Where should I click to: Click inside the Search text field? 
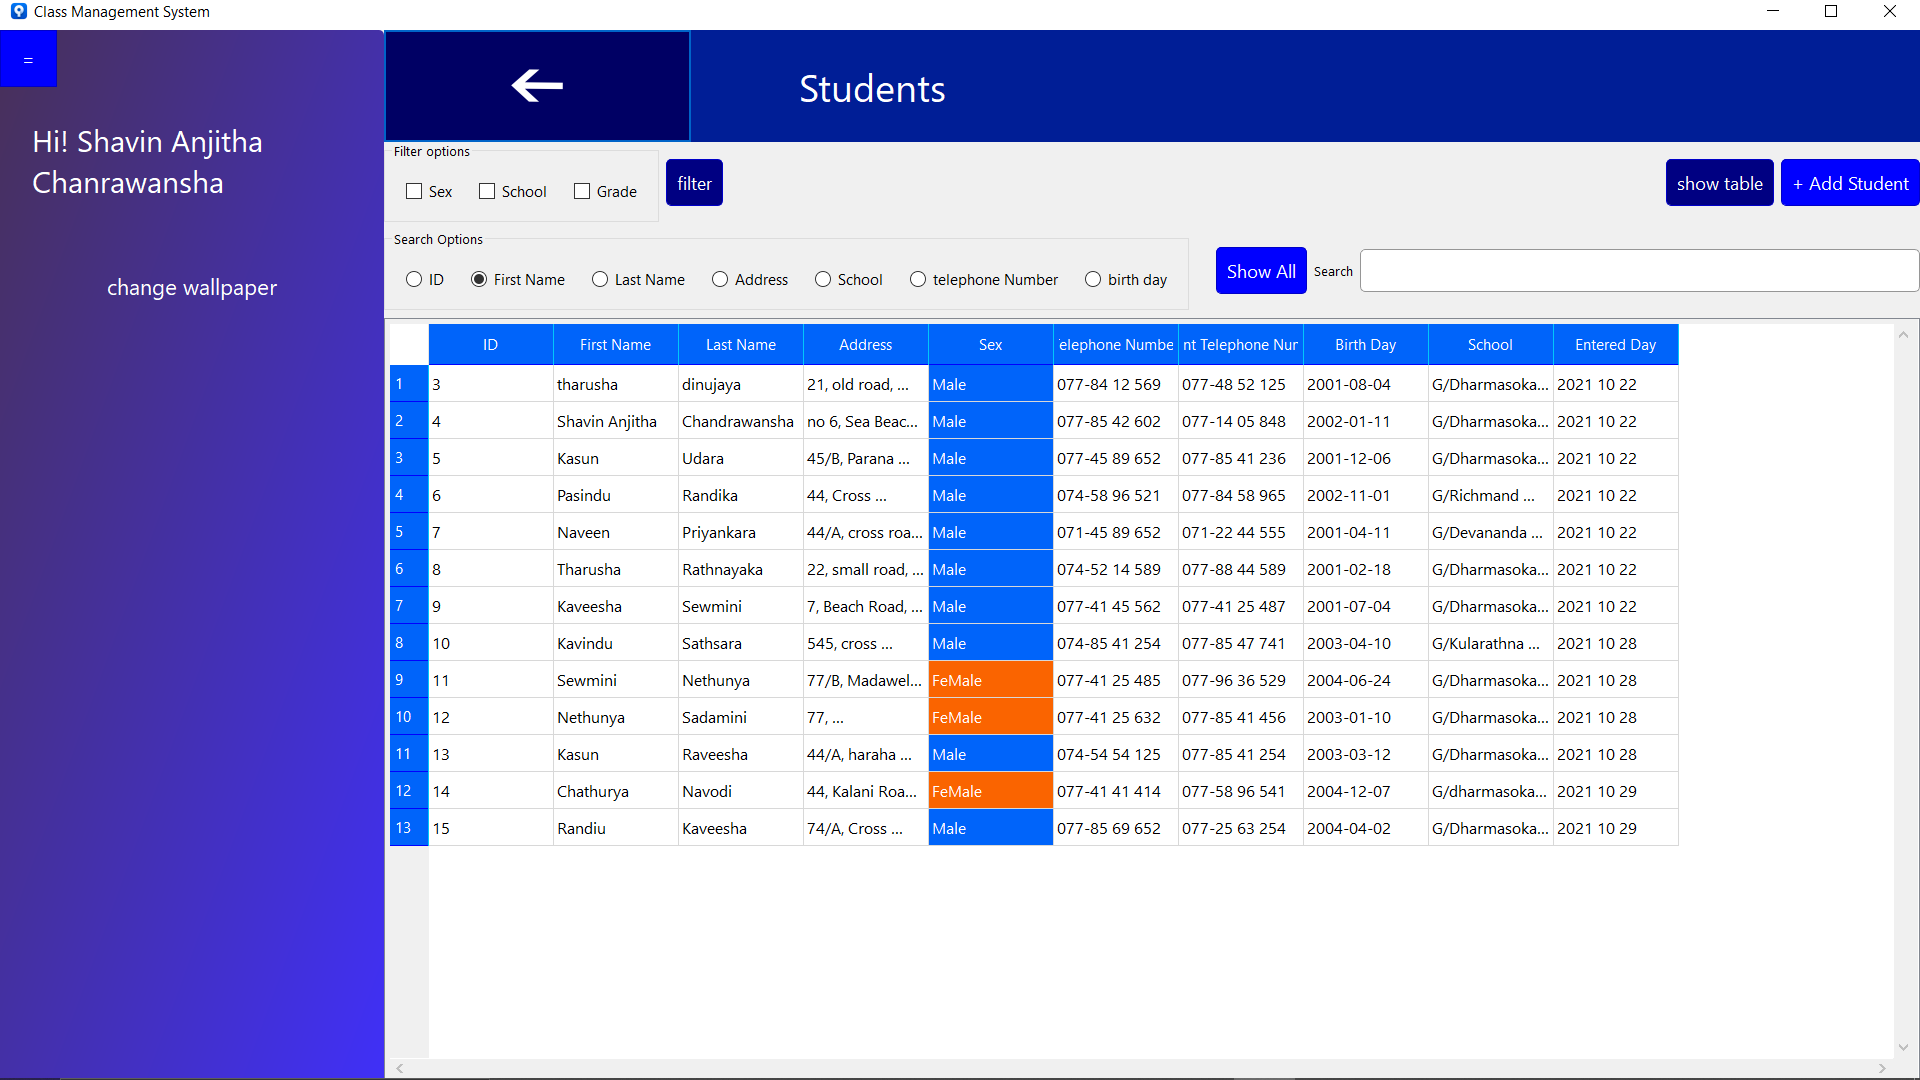point(1637,270)
